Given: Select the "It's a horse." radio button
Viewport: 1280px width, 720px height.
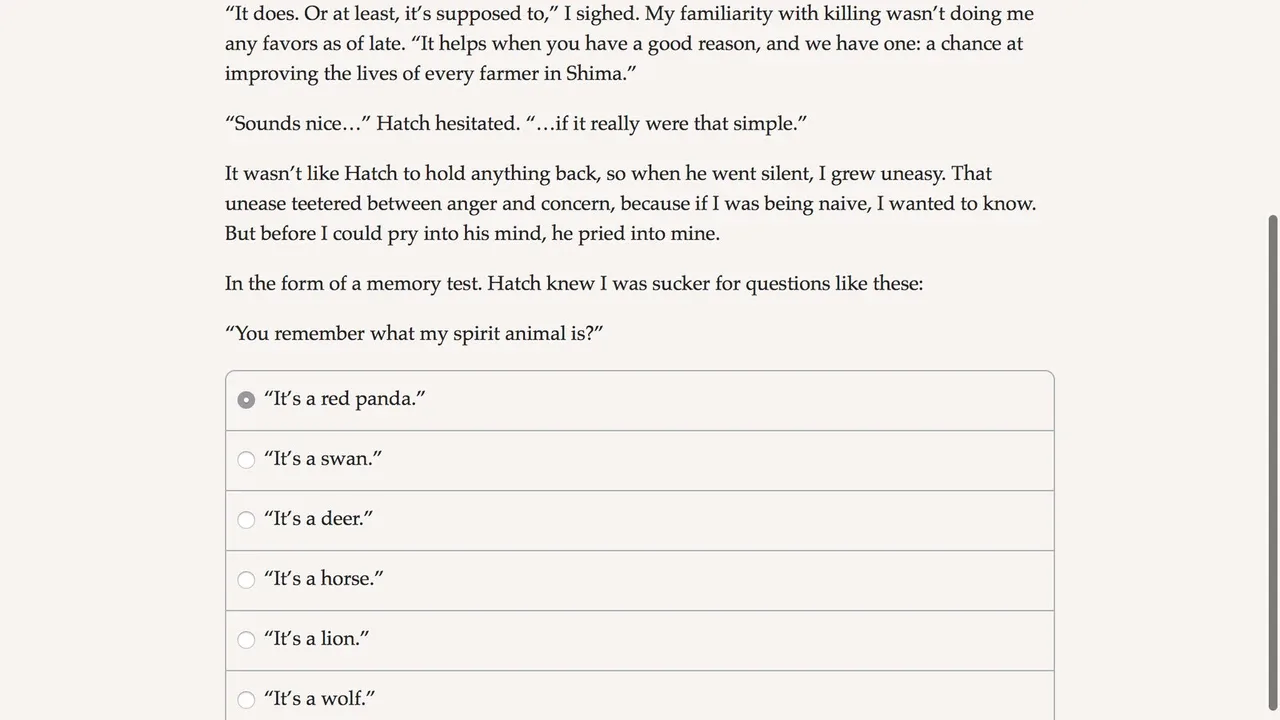Looking at the screenshot, I should [246, 580].
